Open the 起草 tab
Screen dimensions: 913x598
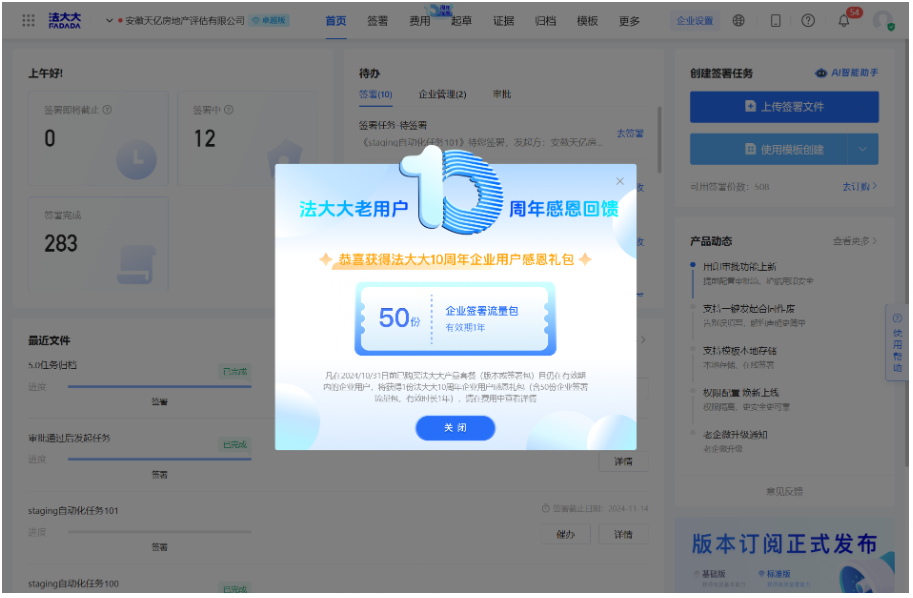[462, 21]
